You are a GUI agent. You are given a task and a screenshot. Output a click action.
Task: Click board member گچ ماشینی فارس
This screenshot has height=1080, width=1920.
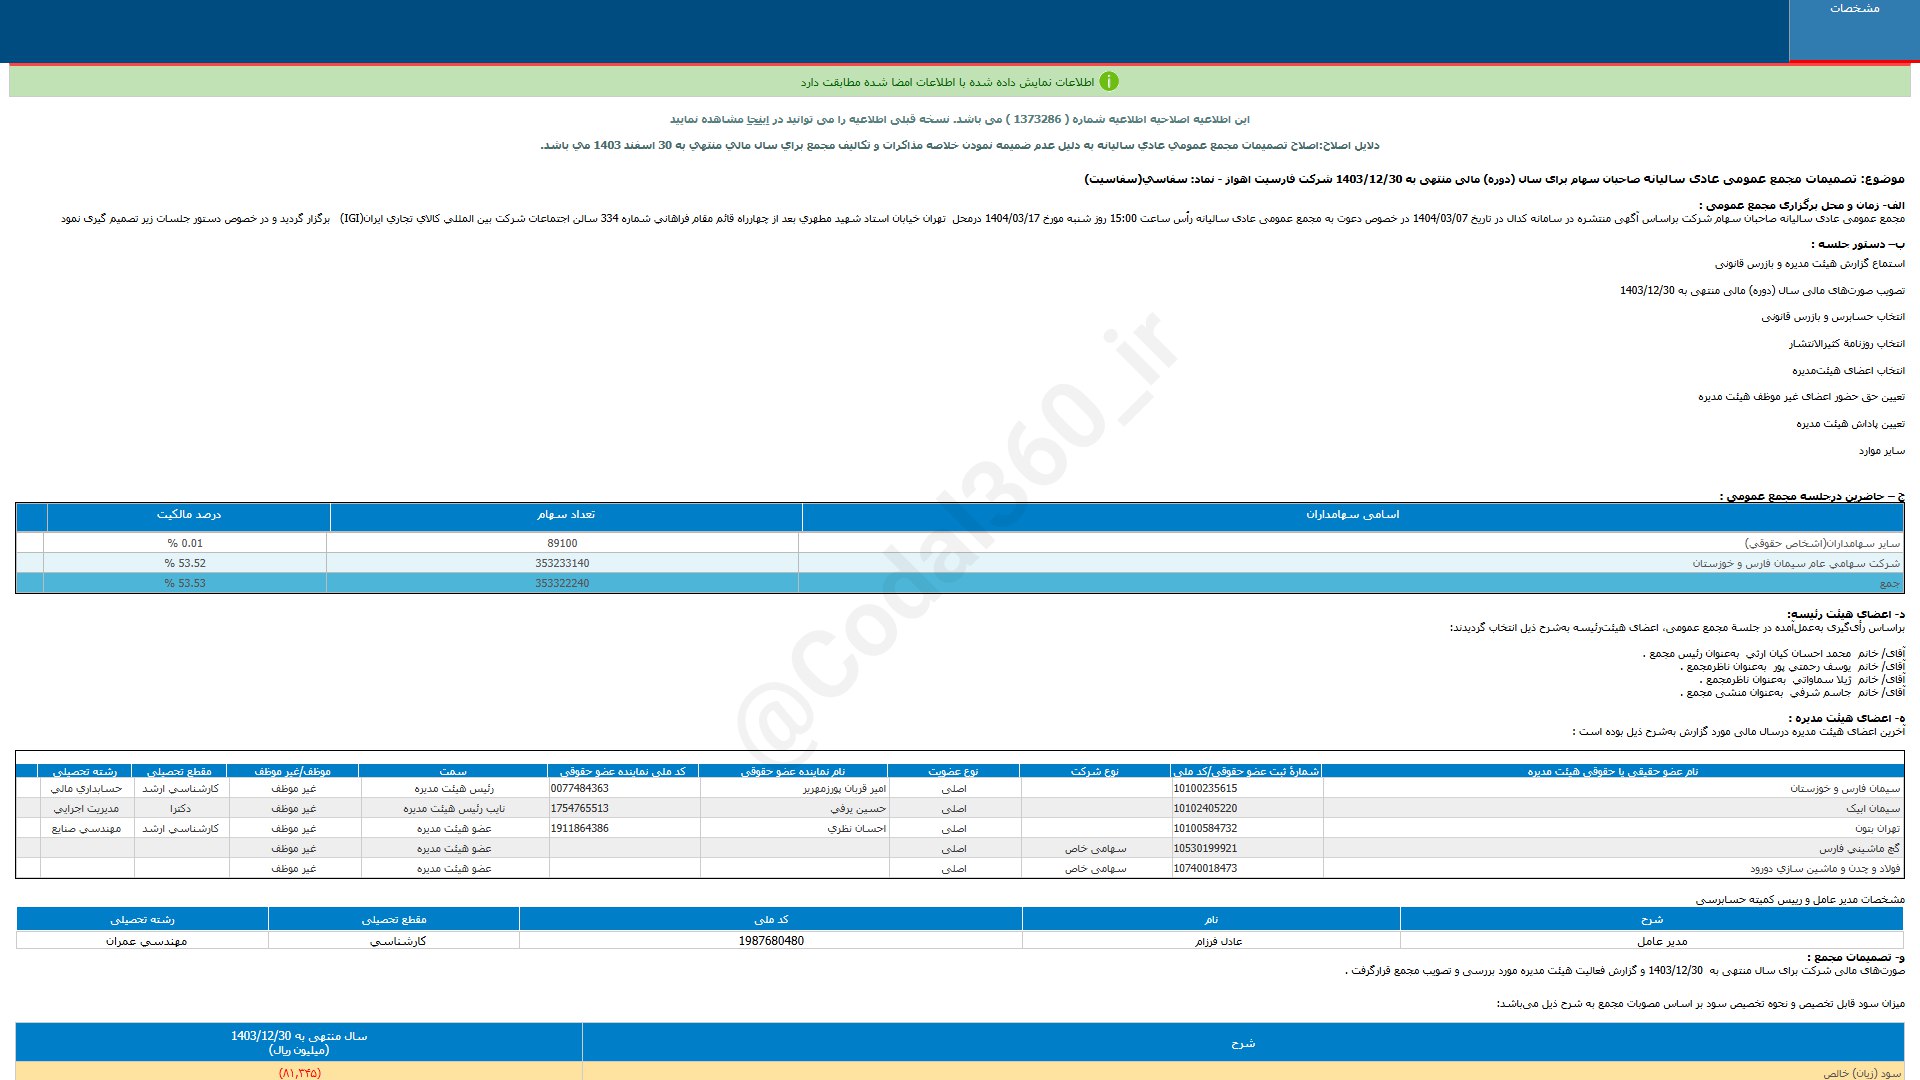coord(1860,848)
